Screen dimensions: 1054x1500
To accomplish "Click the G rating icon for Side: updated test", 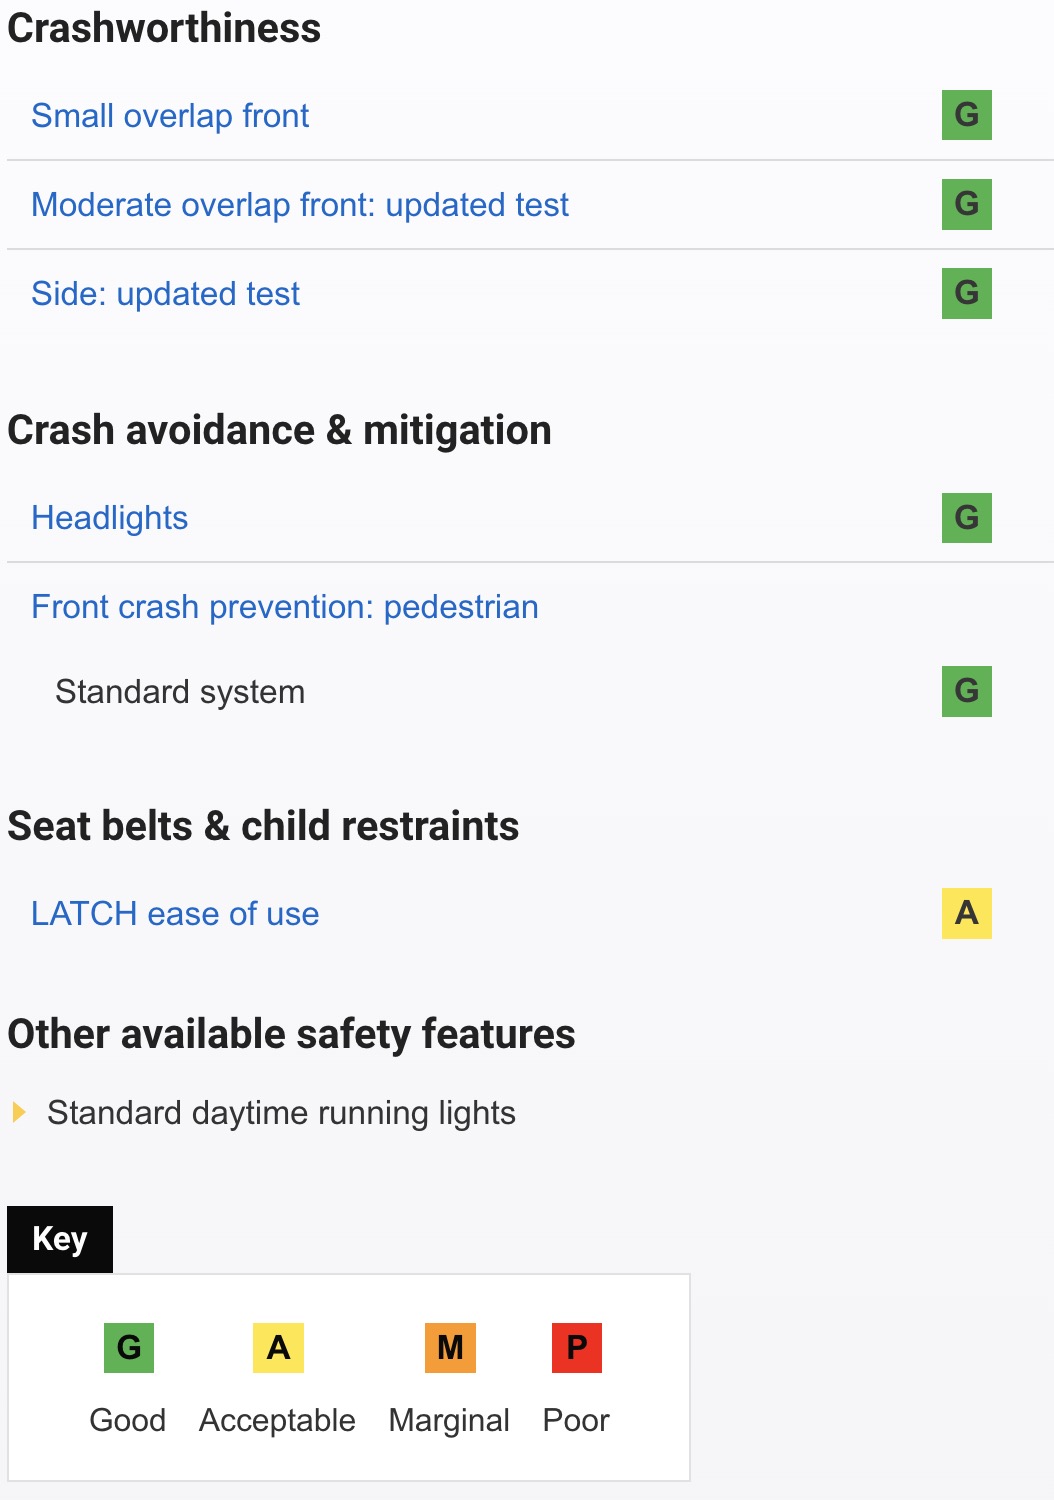I will click(966, 293).
